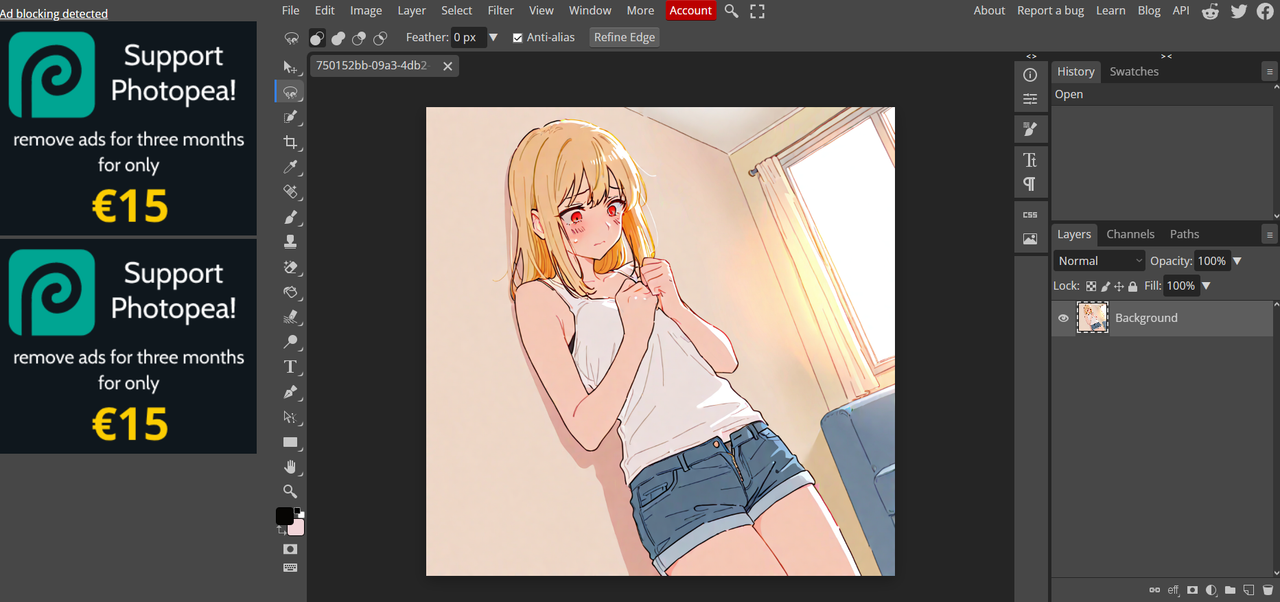Swap foreground and background colors
Image resolution: width=1280 pixels, height=602 pixels.
tap(281, 530)
